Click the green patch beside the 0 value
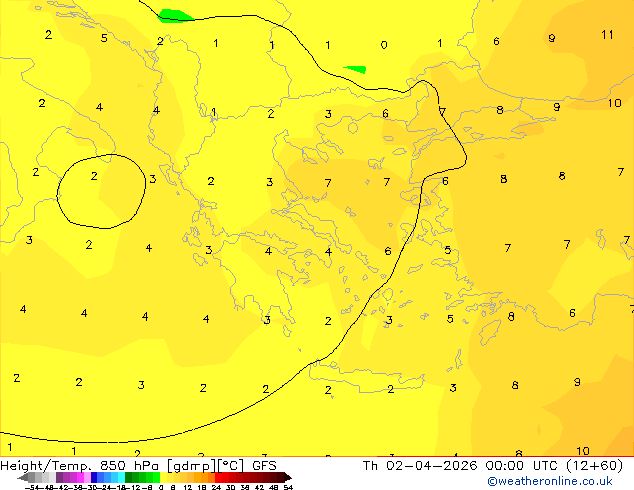Screen dimensions: 634x490 [355, 70]
